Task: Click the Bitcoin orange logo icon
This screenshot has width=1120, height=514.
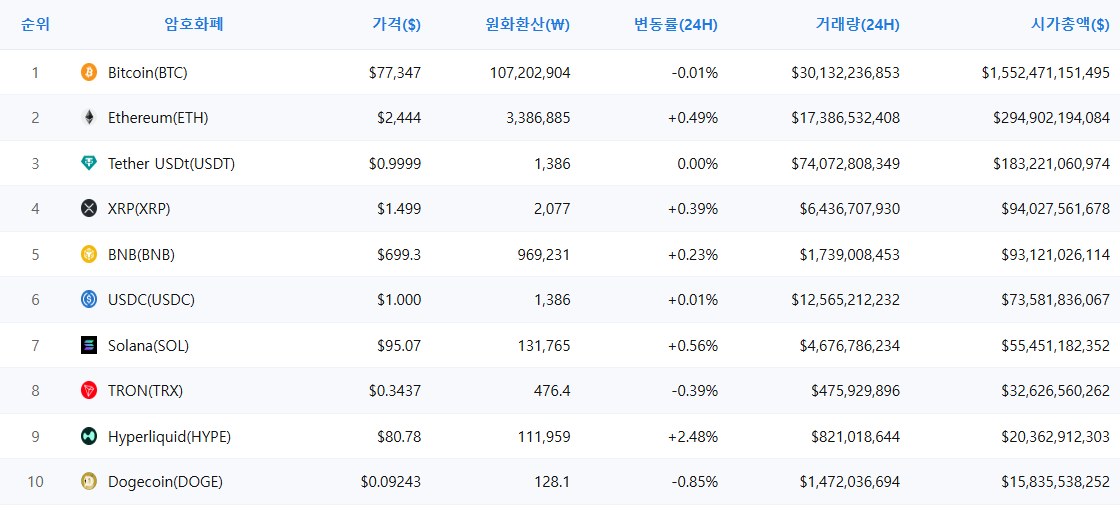Action: click(x=89, y=72)
